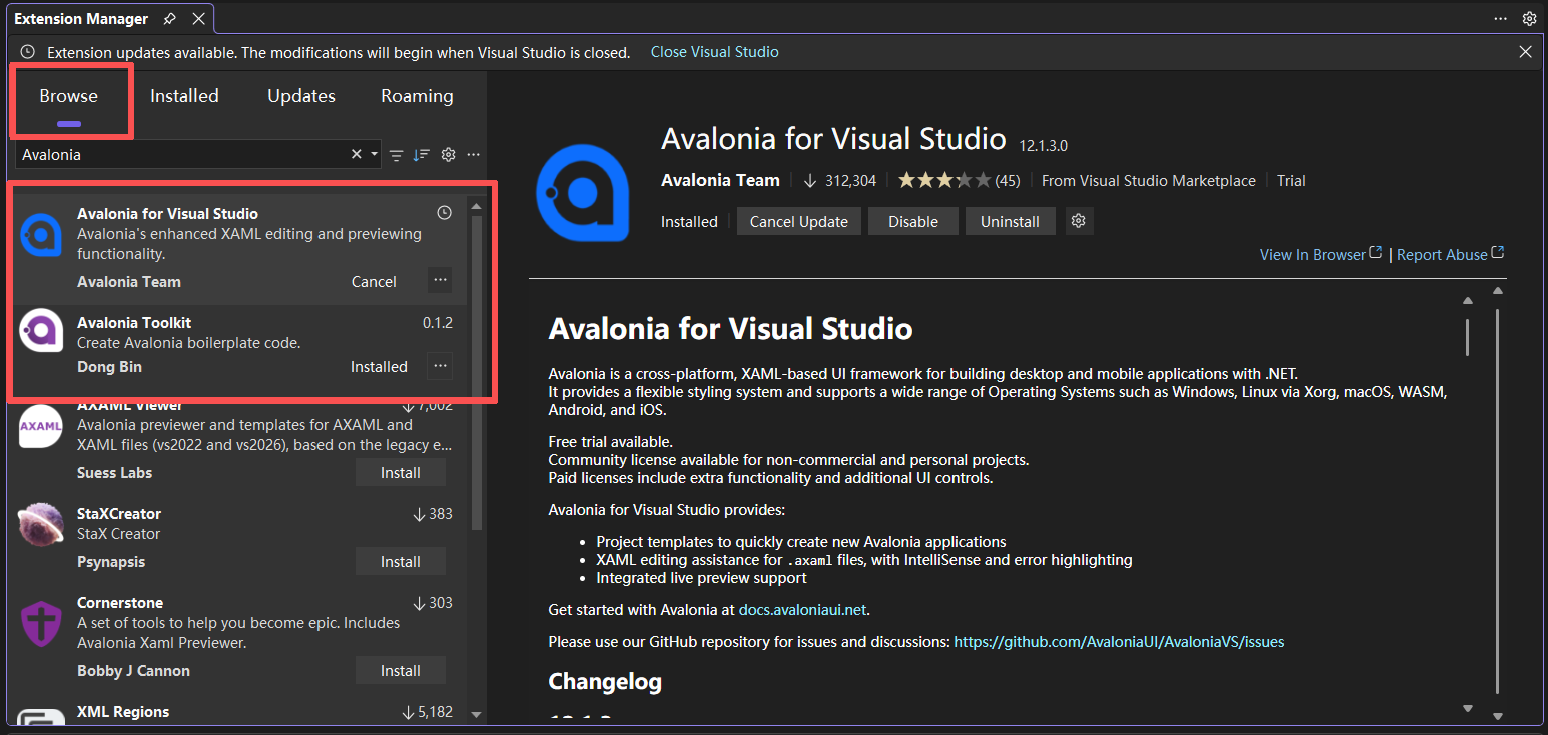Image resolution: width=1548 pixels, height=735 pixels.
Task: Click Avalonia Team publisher name in details
Action: (x=720, y=181)
